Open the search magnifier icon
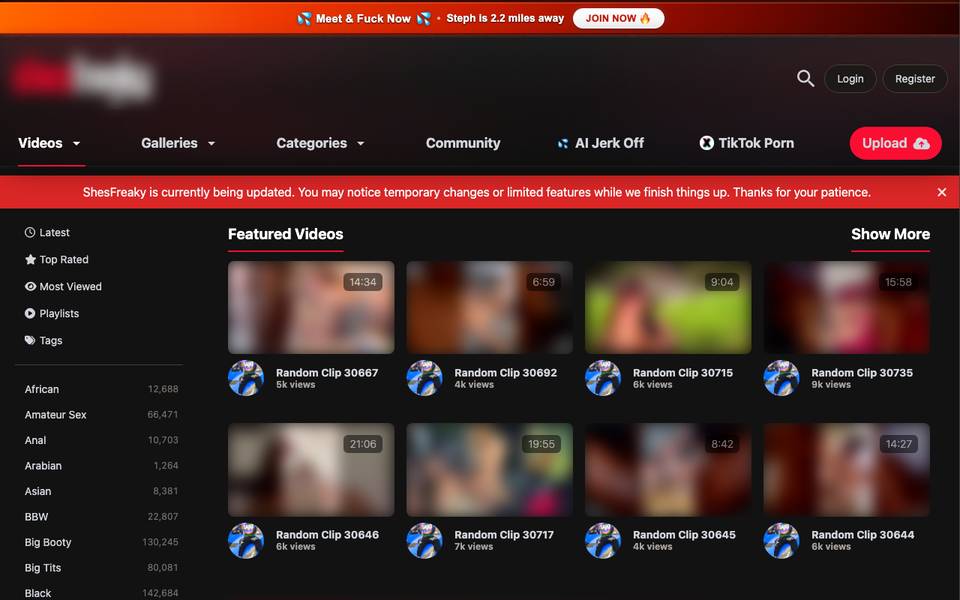Image resolution: width=960 pixels, height=600 pixels. (x=805, y=78)
